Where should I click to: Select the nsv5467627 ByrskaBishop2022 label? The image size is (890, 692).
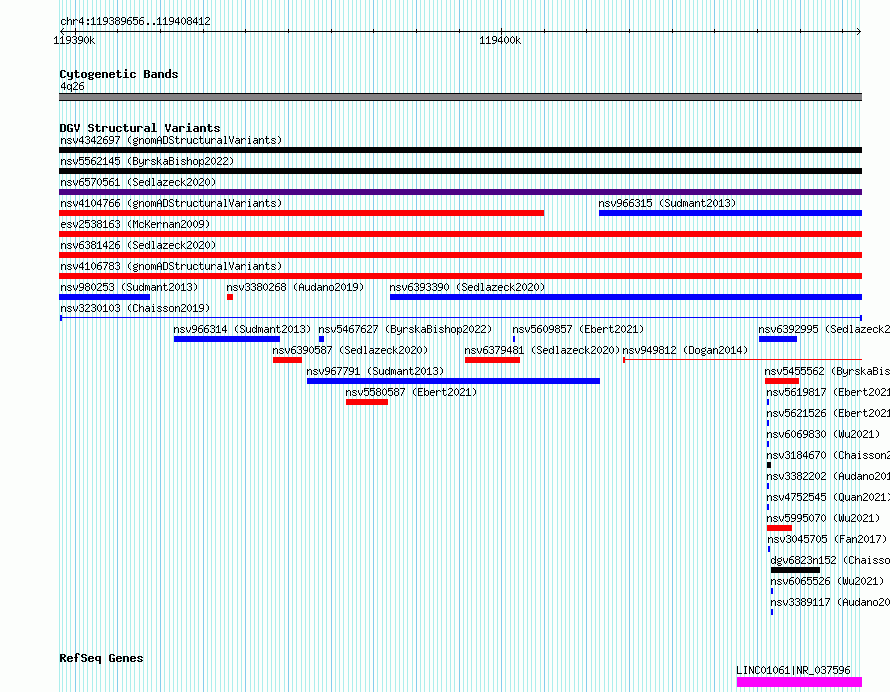(405, 329)
